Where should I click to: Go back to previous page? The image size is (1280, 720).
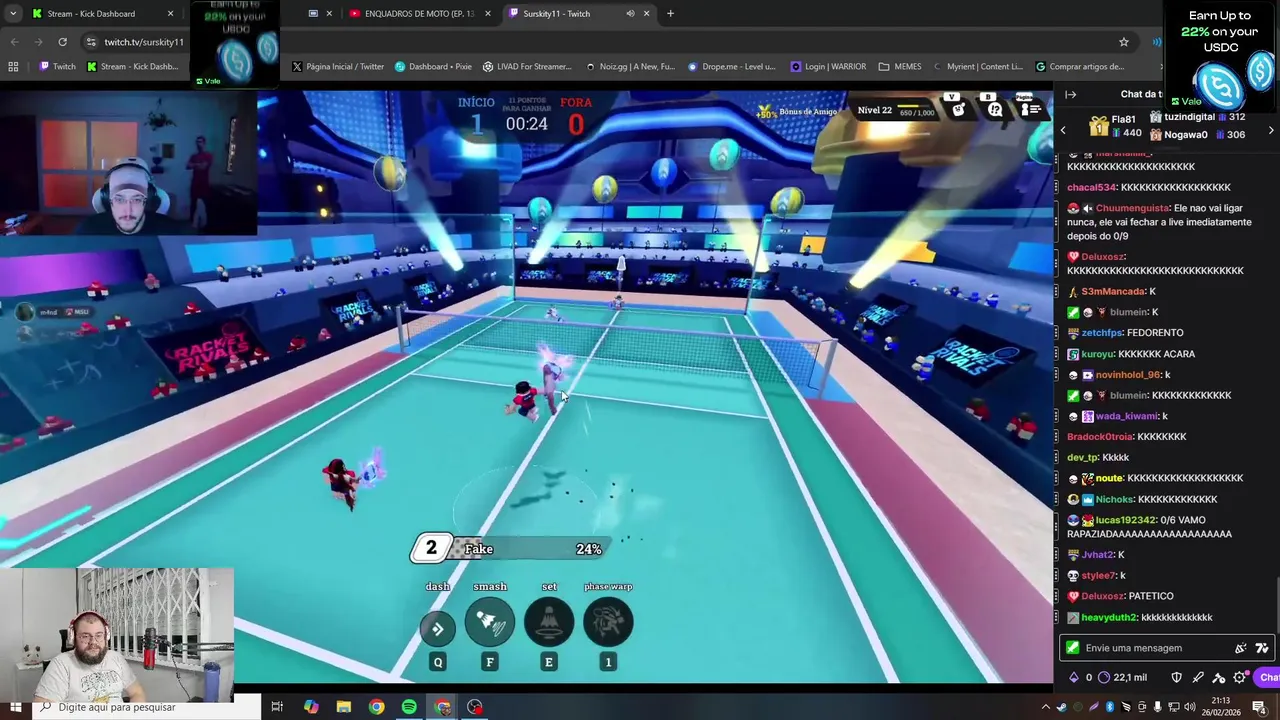[x=14, y=42]
